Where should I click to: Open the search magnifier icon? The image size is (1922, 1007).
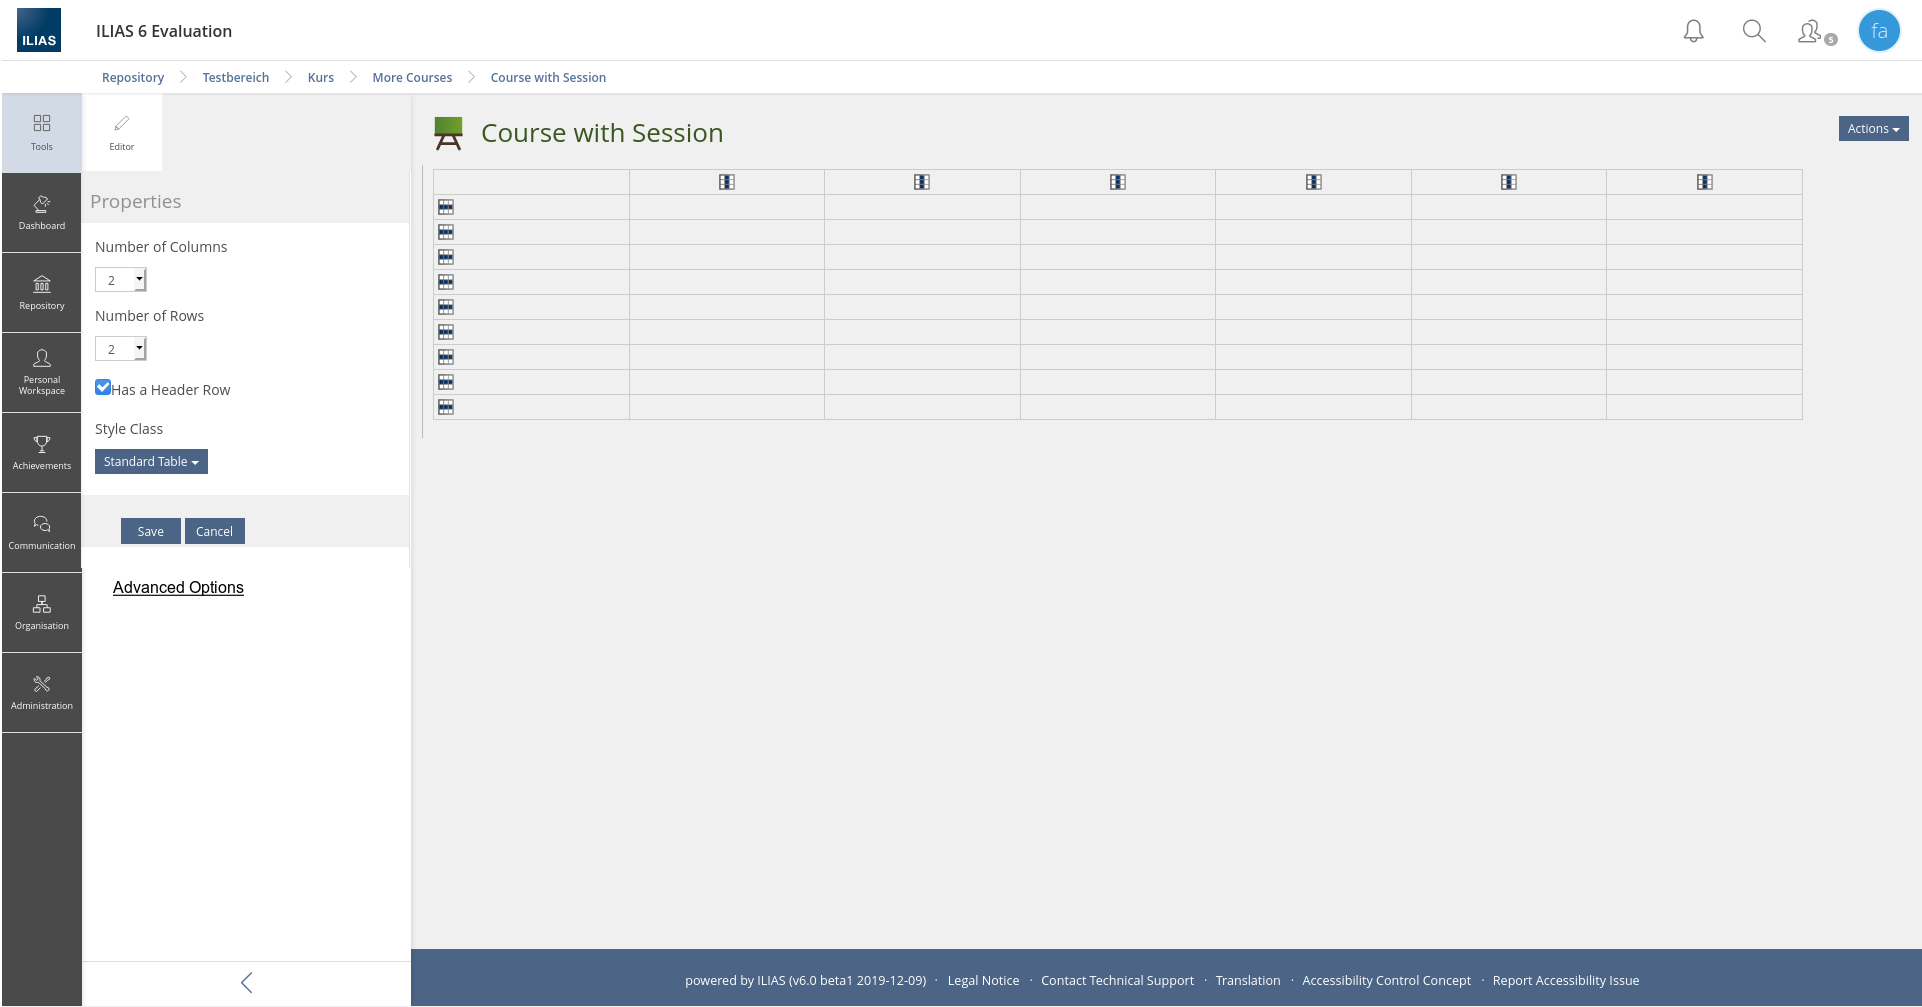tap(1754, 31)
